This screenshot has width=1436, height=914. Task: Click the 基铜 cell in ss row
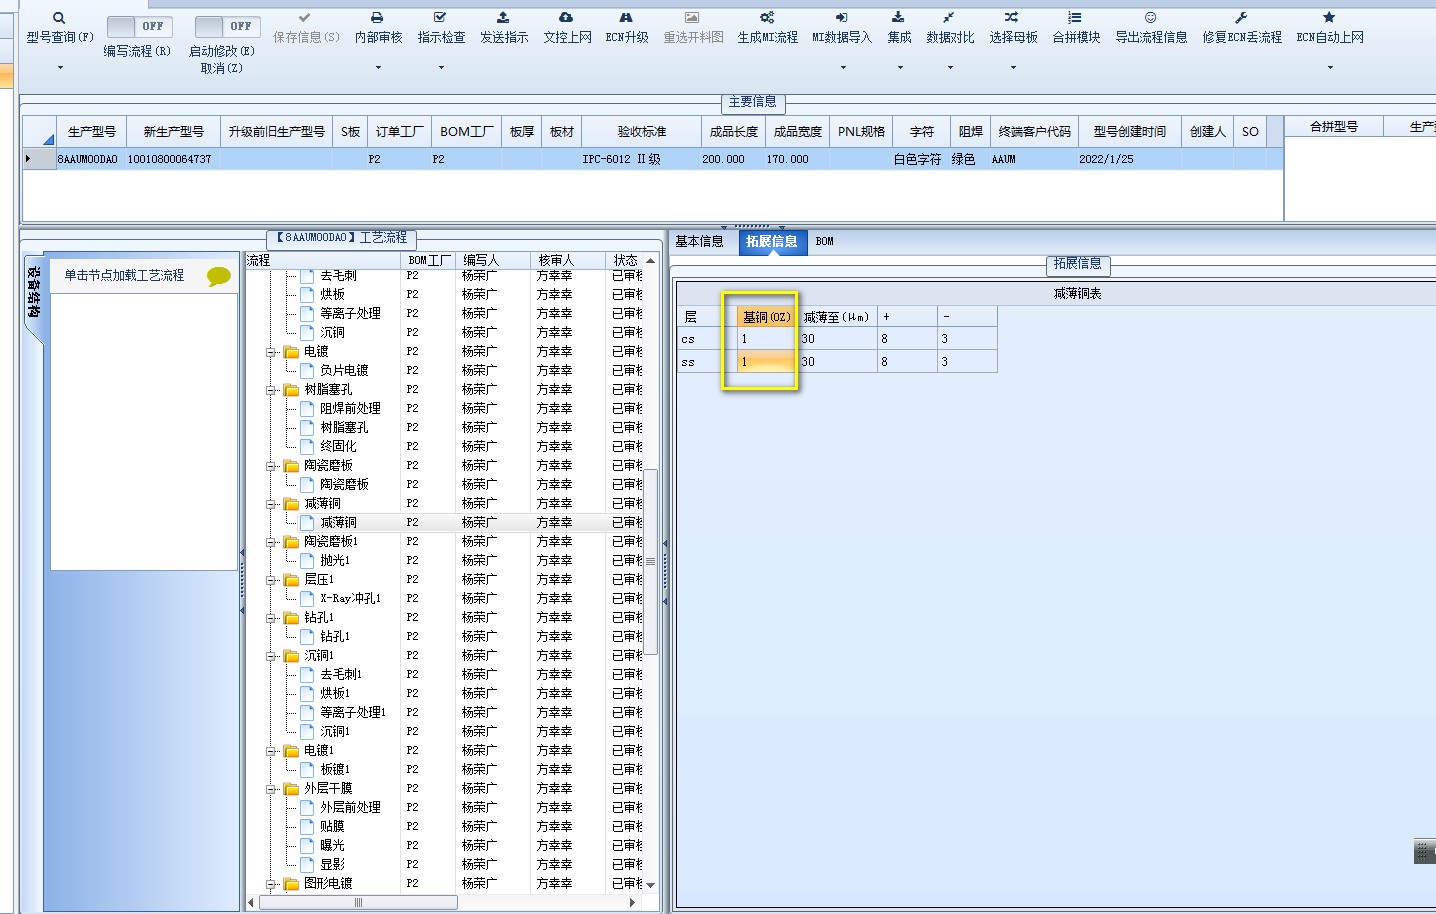[x=766, y=362]
